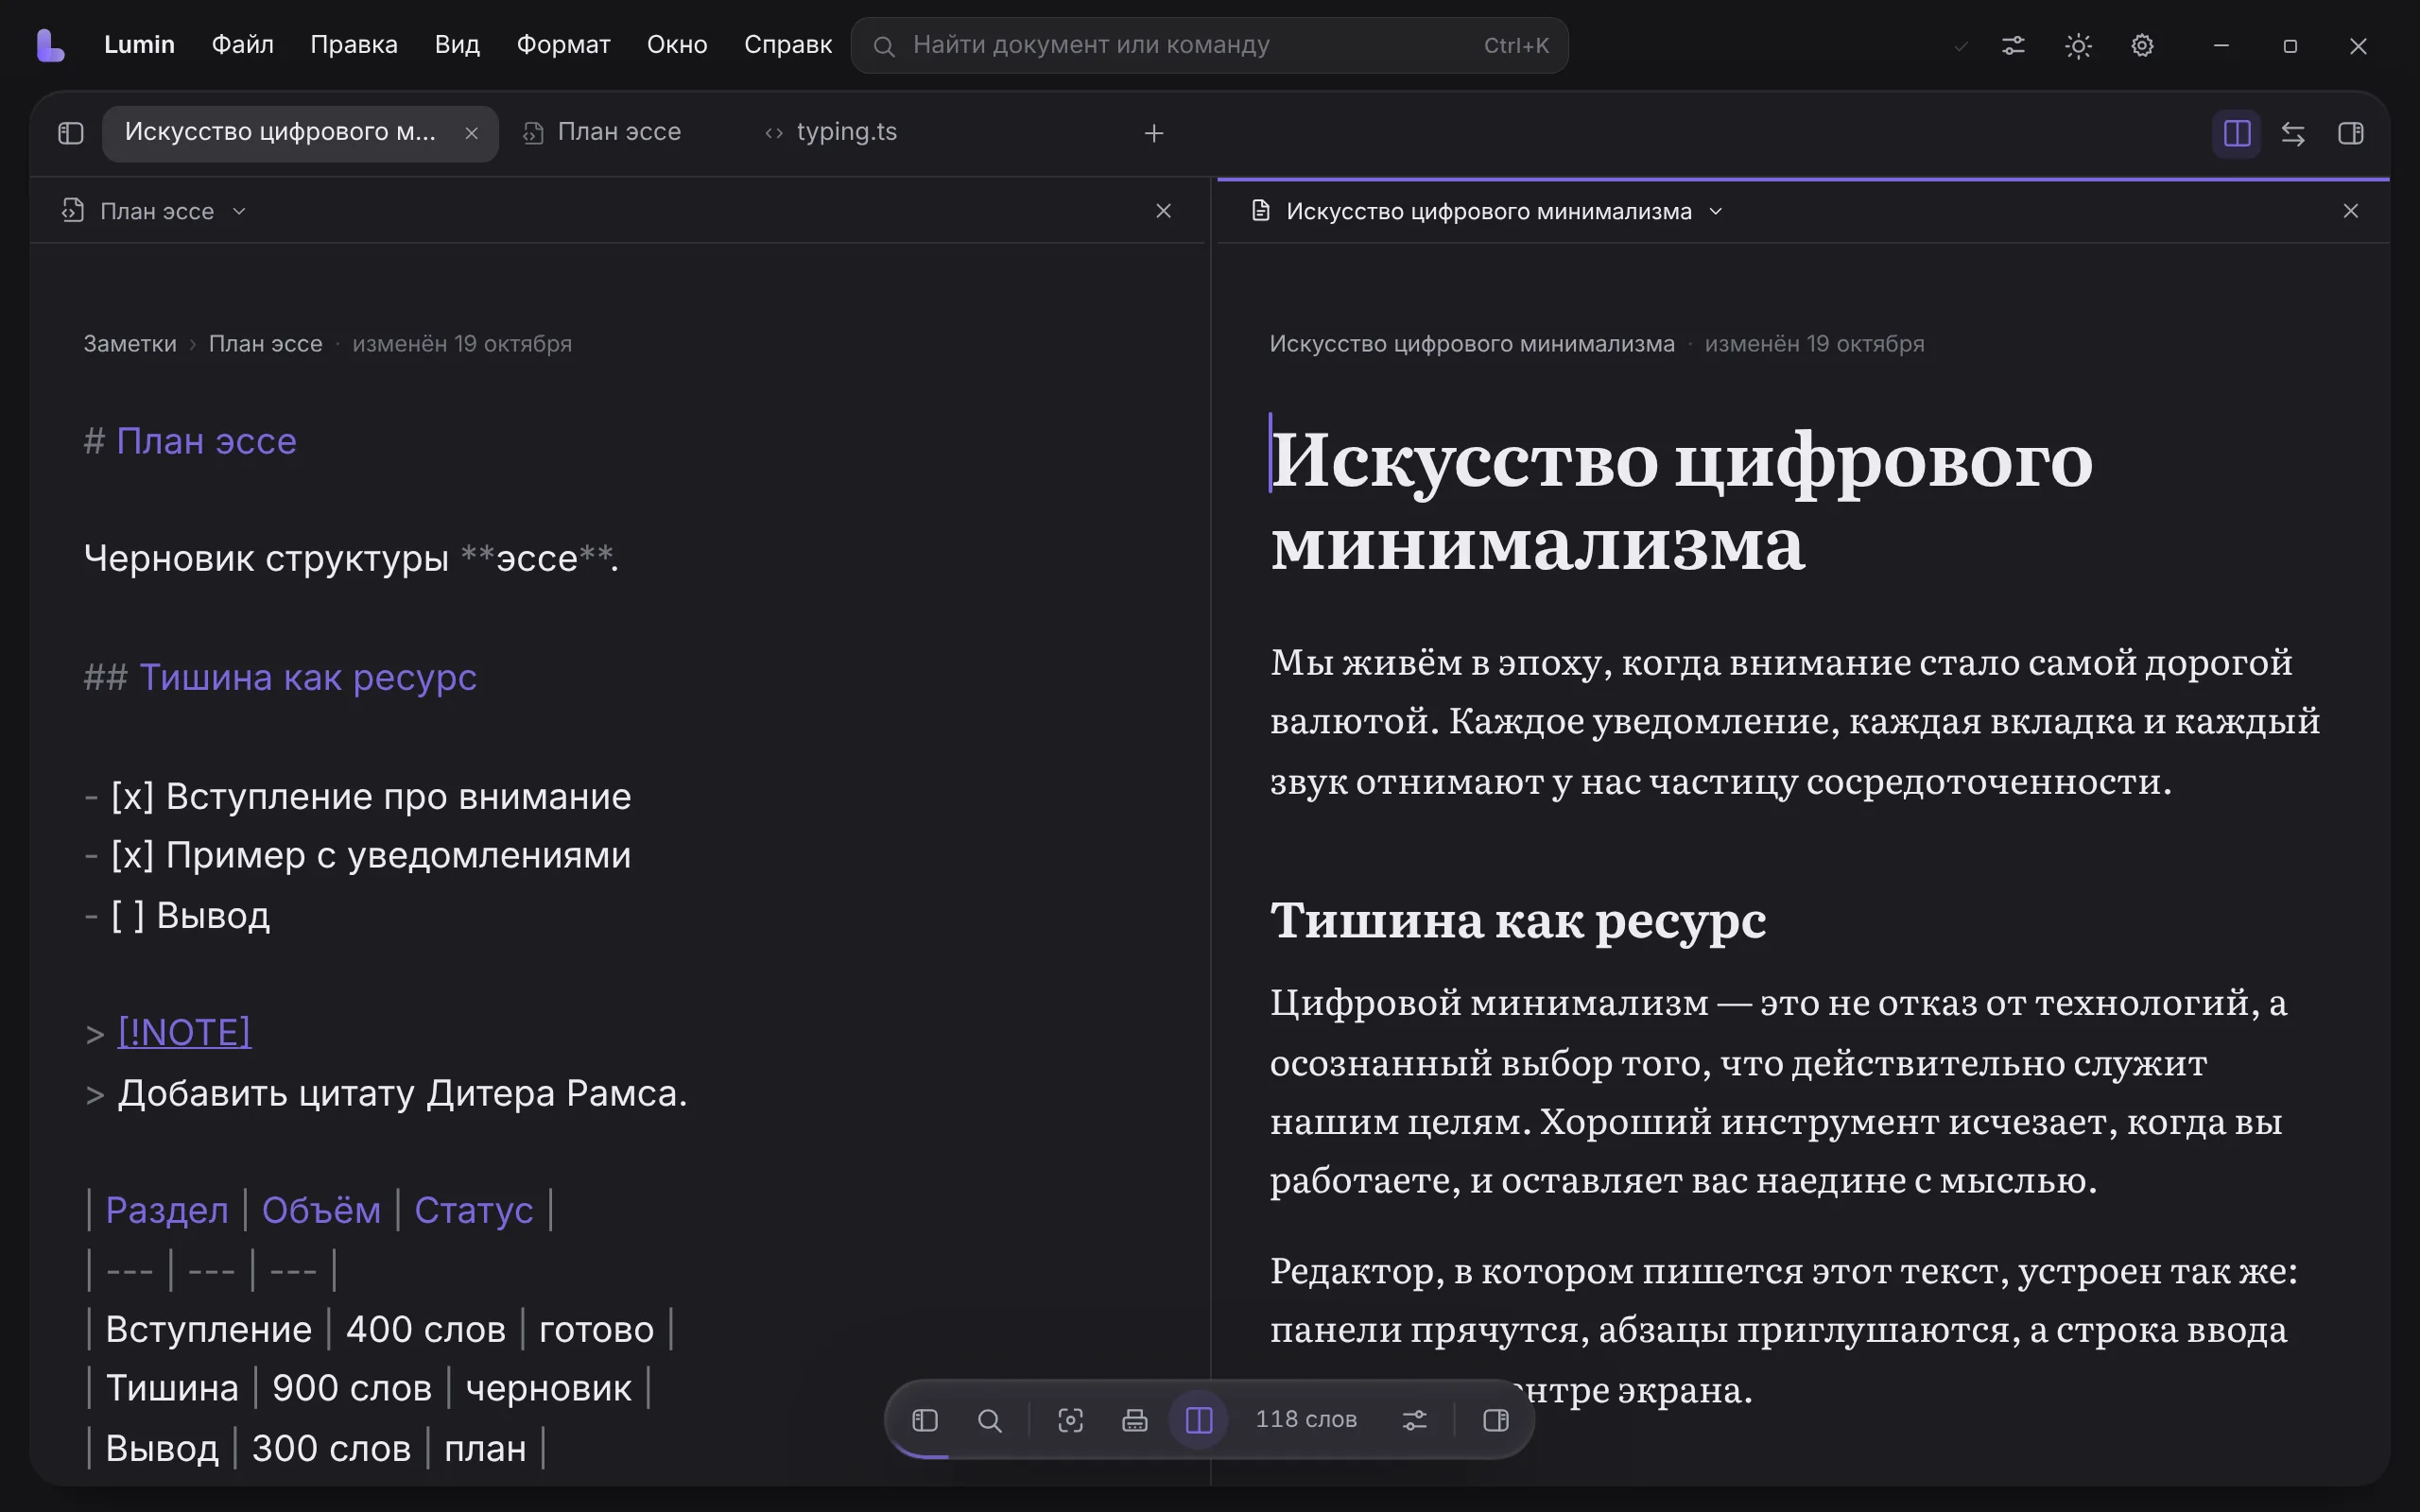Click the 'План эссе' breadcrumb link
Screen dimensions: 2420x1512
[x=265, y=344]
